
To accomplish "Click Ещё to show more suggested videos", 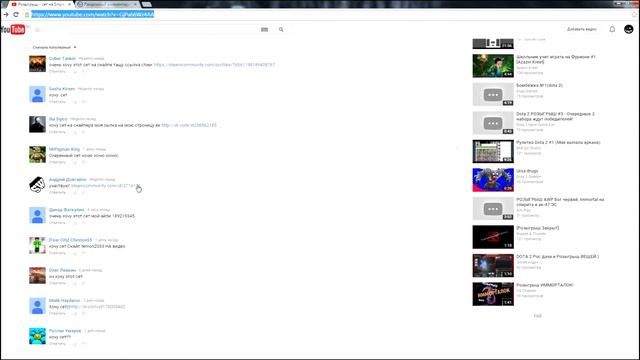I will point(538,316).
